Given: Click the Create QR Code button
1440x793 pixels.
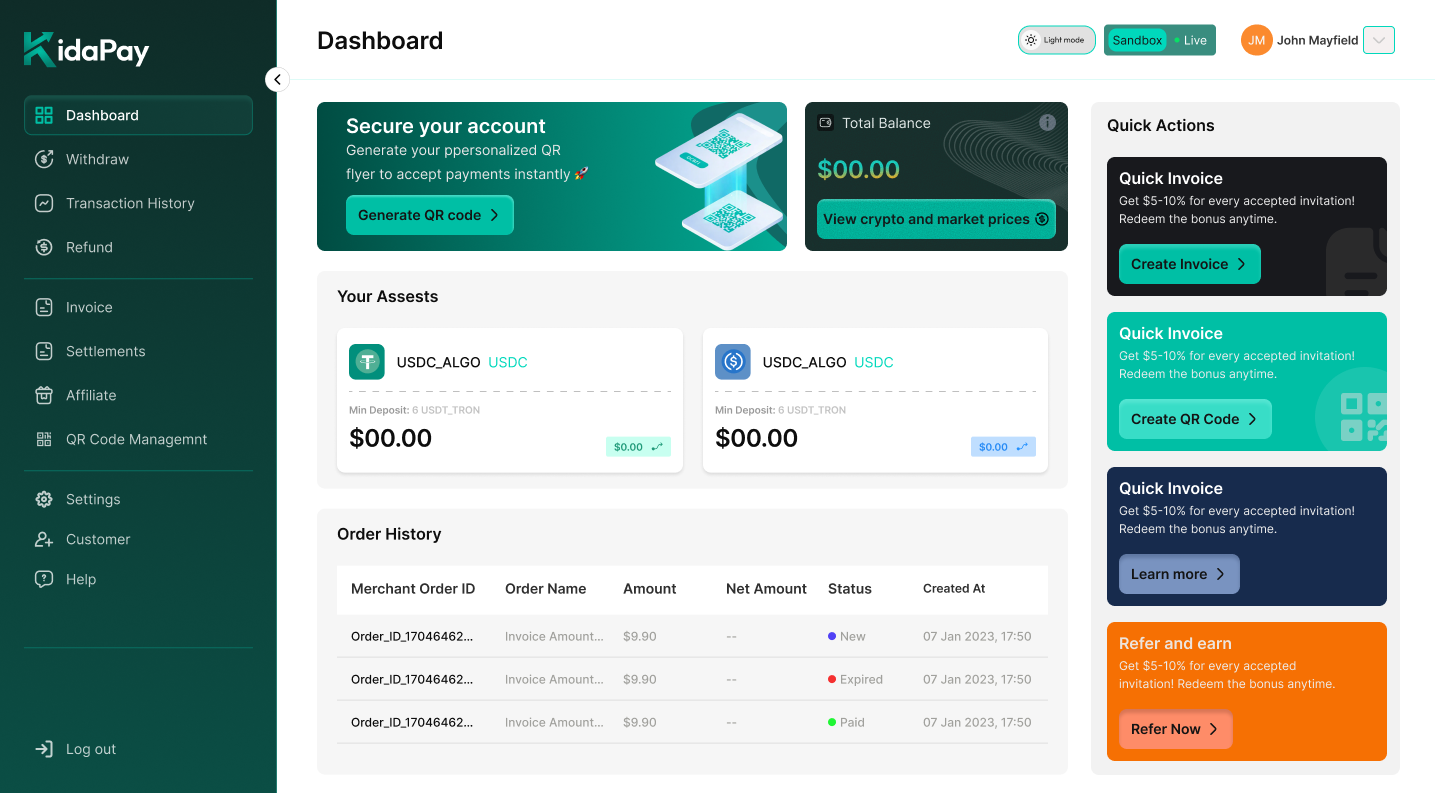Looking at the screenshot, I should 1195,419.
